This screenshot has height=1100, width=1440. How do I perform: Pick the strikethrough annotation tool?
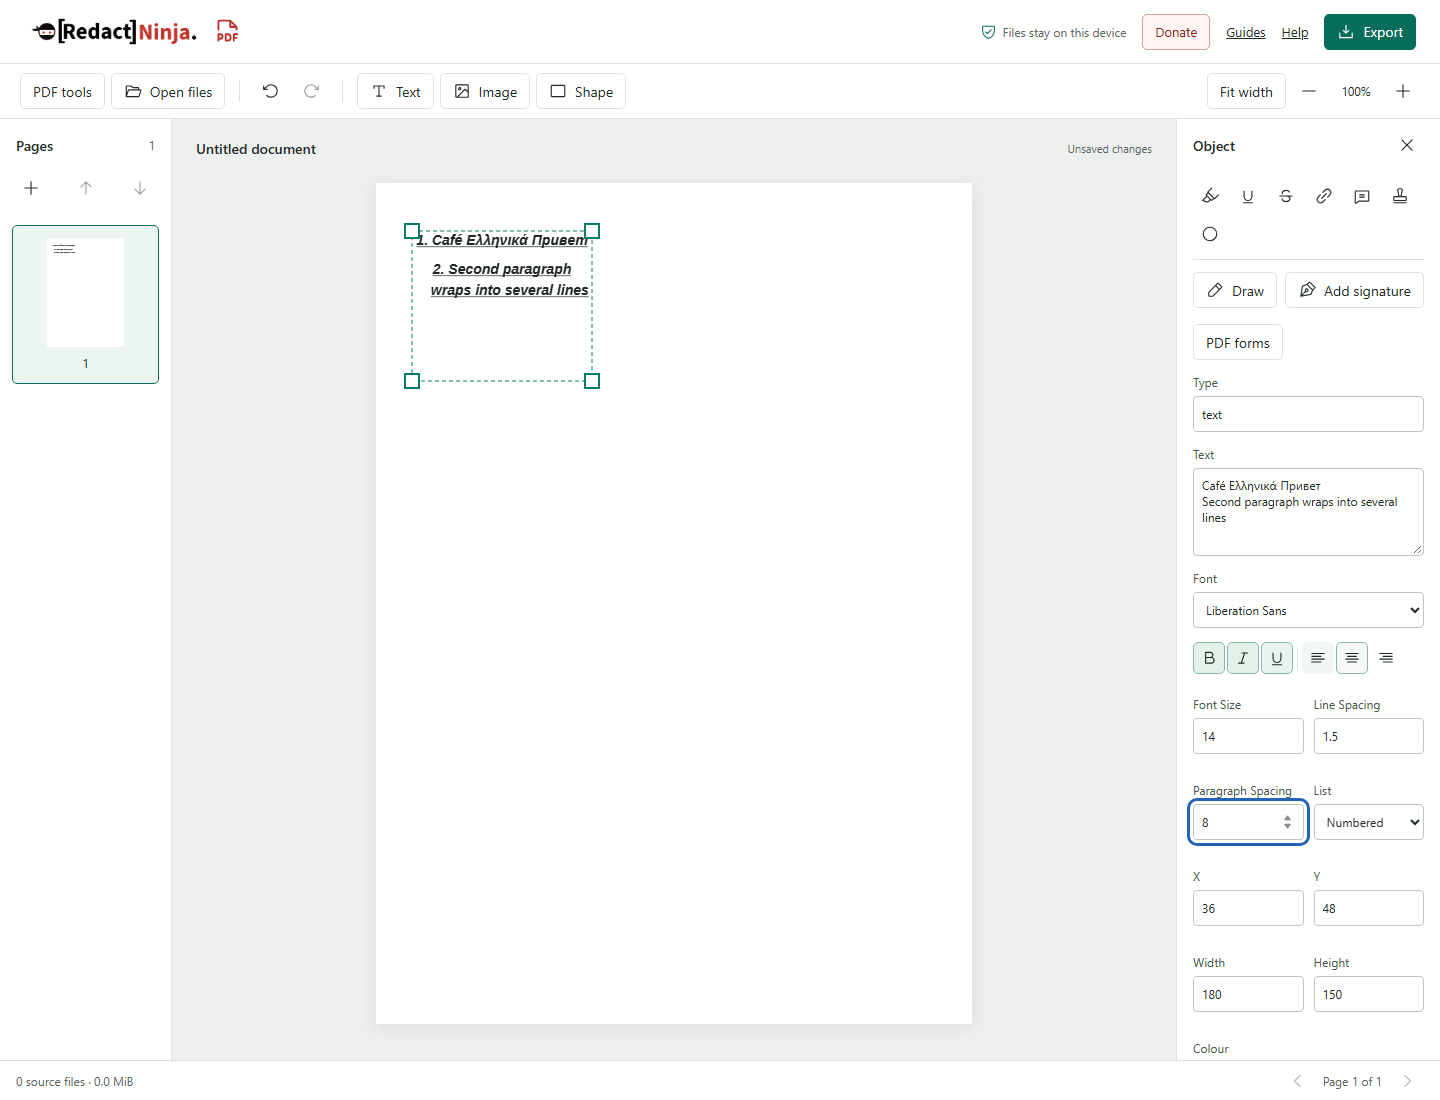pyautogui.click(x=1286, y=196)
